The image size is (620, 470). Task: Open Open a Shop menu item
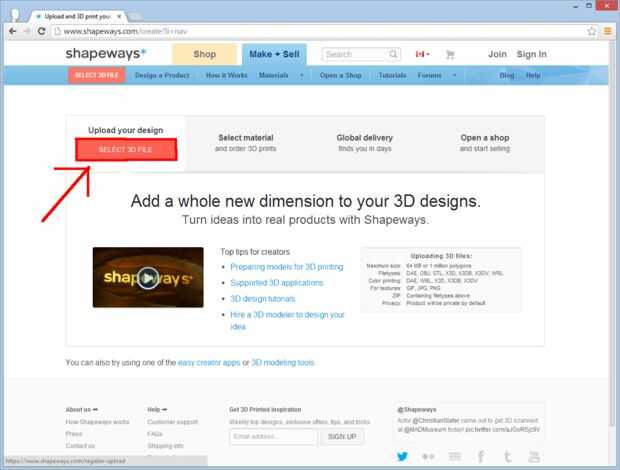[x=340, y=75]
